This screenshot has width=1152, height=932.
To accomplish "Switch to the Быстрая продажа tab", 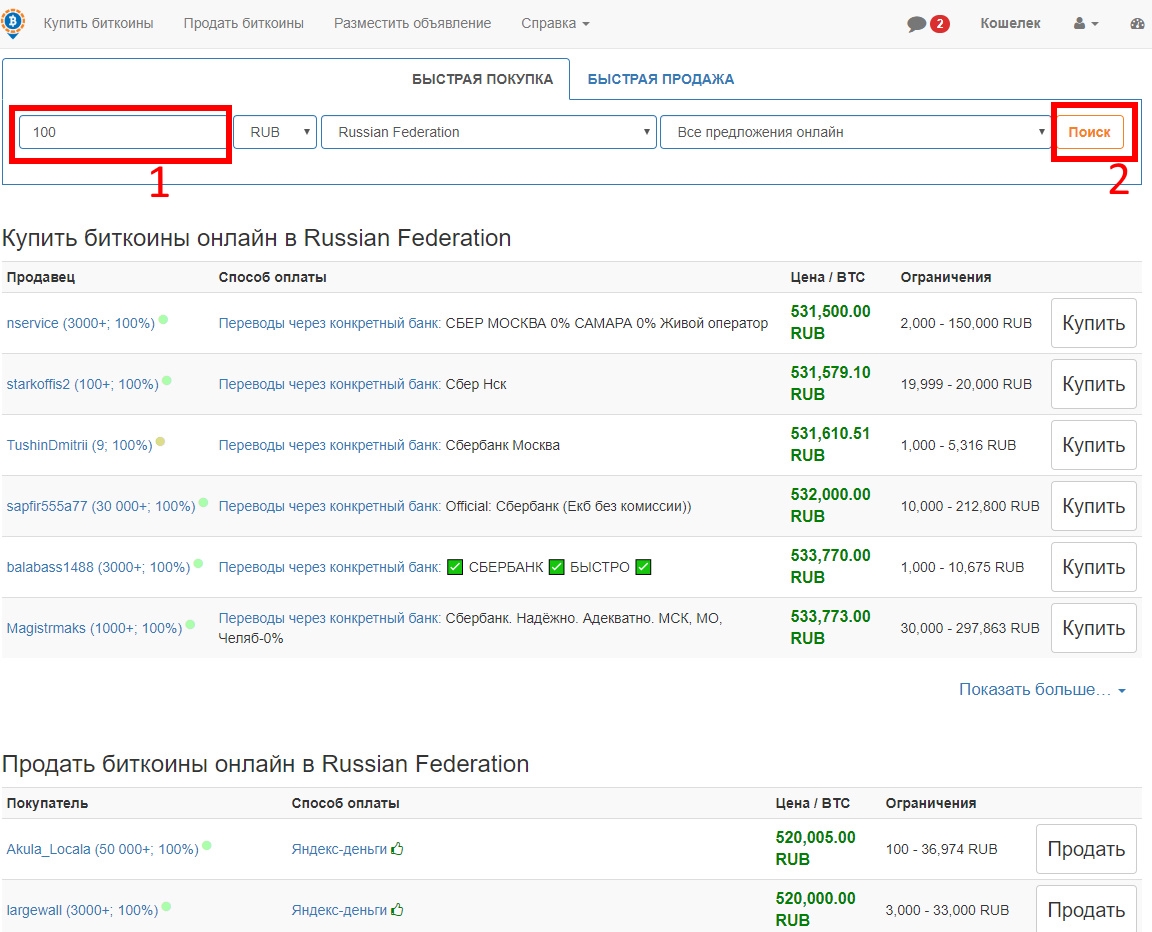I will pyautogui.click(x=660, y=79).
